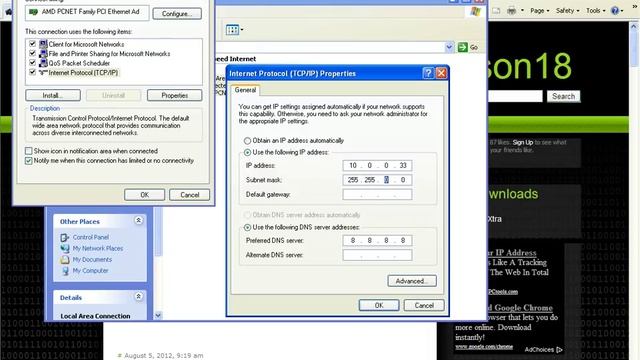This screenshot has width=640, height=360.
Task: Click the AMD PCNET network adapter icon
Action: coord(33,12)
